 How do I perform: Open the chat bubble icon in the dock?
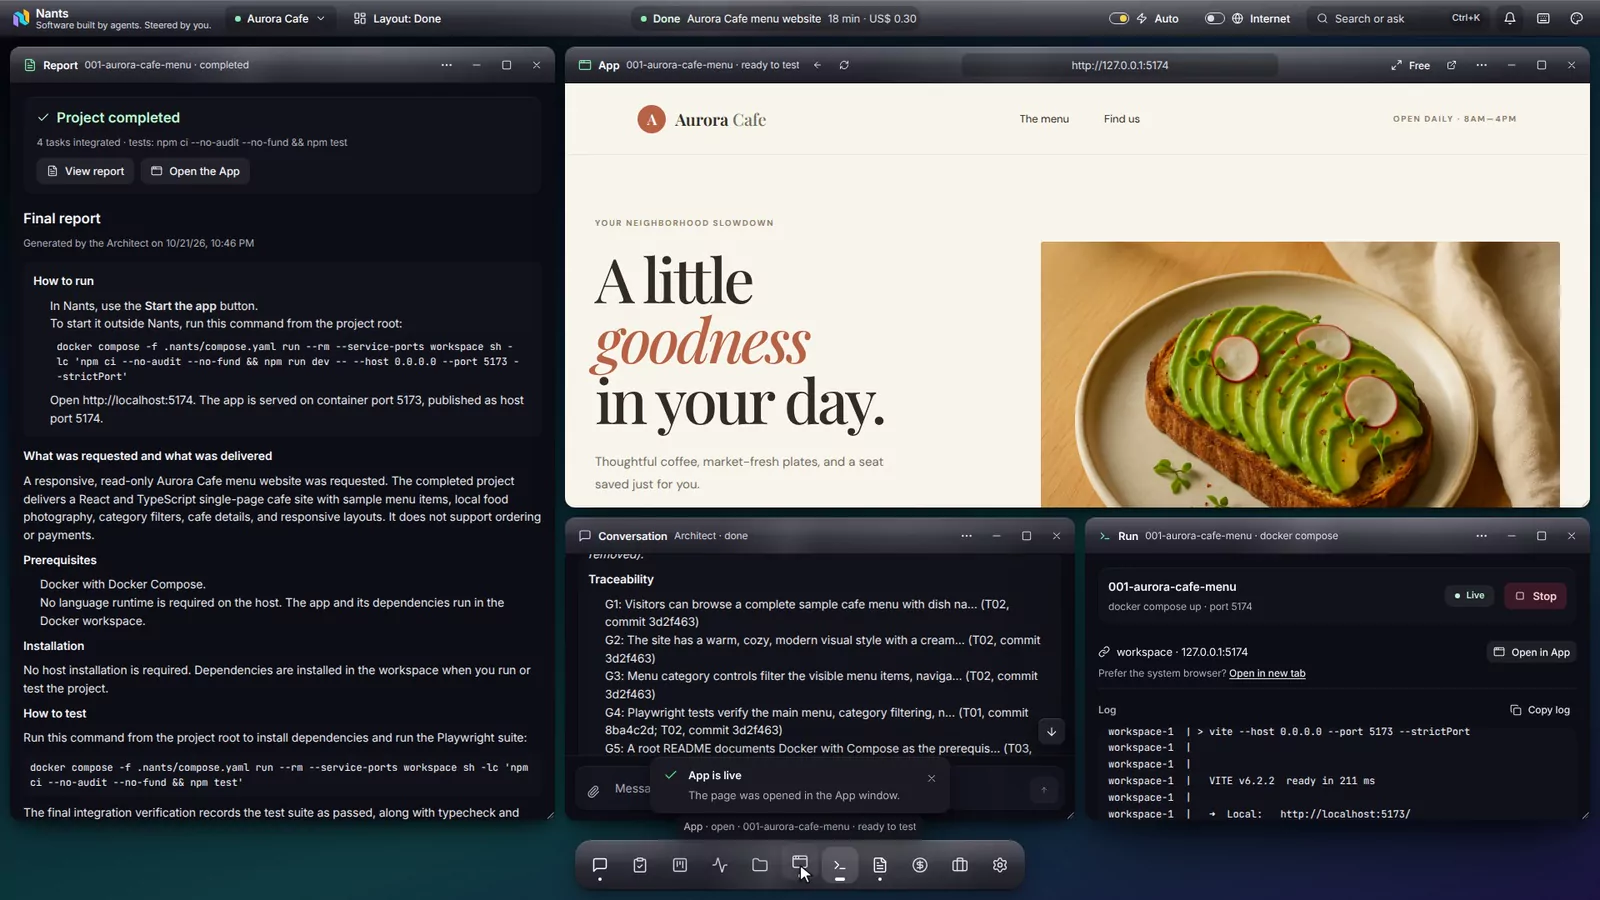coord(600,865)
